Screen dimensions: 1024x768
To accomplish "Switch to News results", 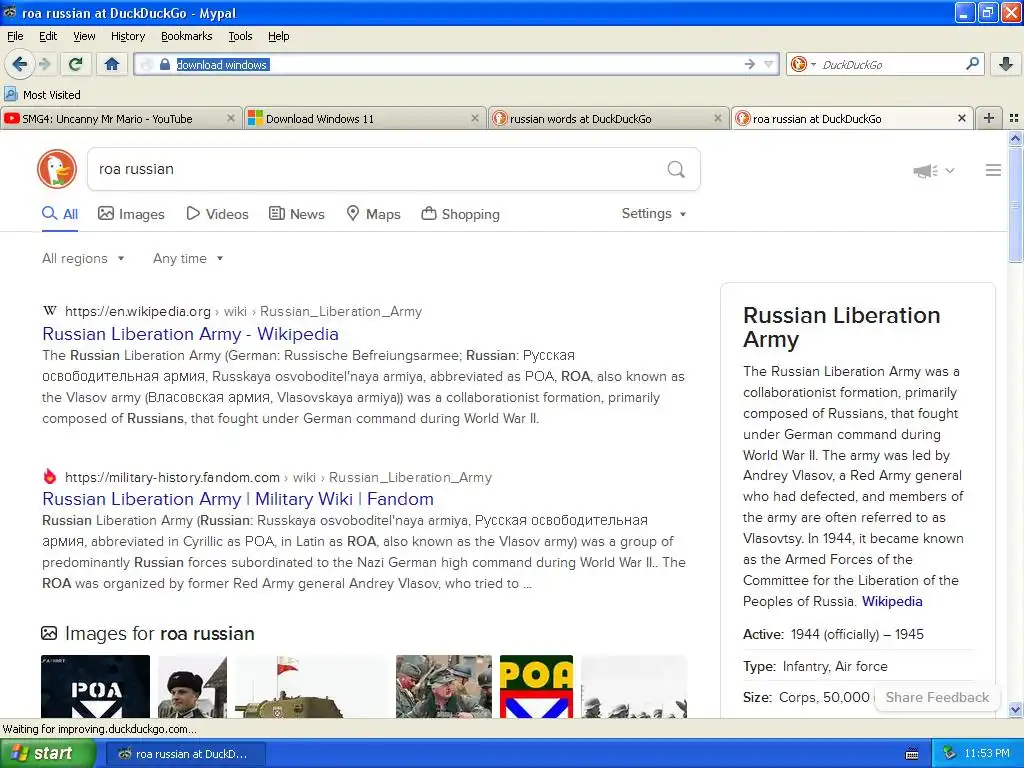I will coord(297,214).
